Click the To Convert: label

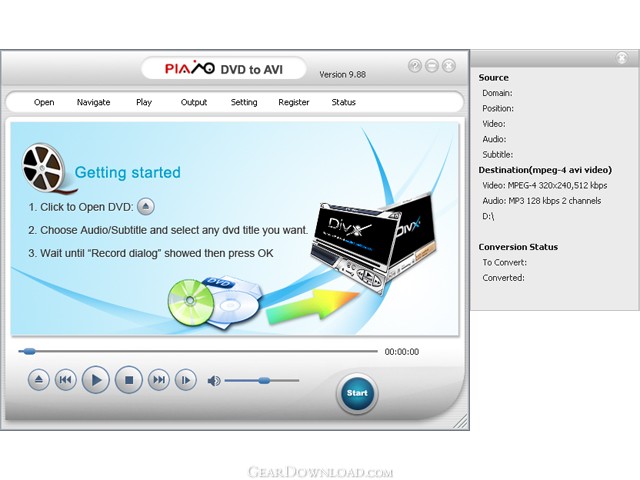[504, 262]
